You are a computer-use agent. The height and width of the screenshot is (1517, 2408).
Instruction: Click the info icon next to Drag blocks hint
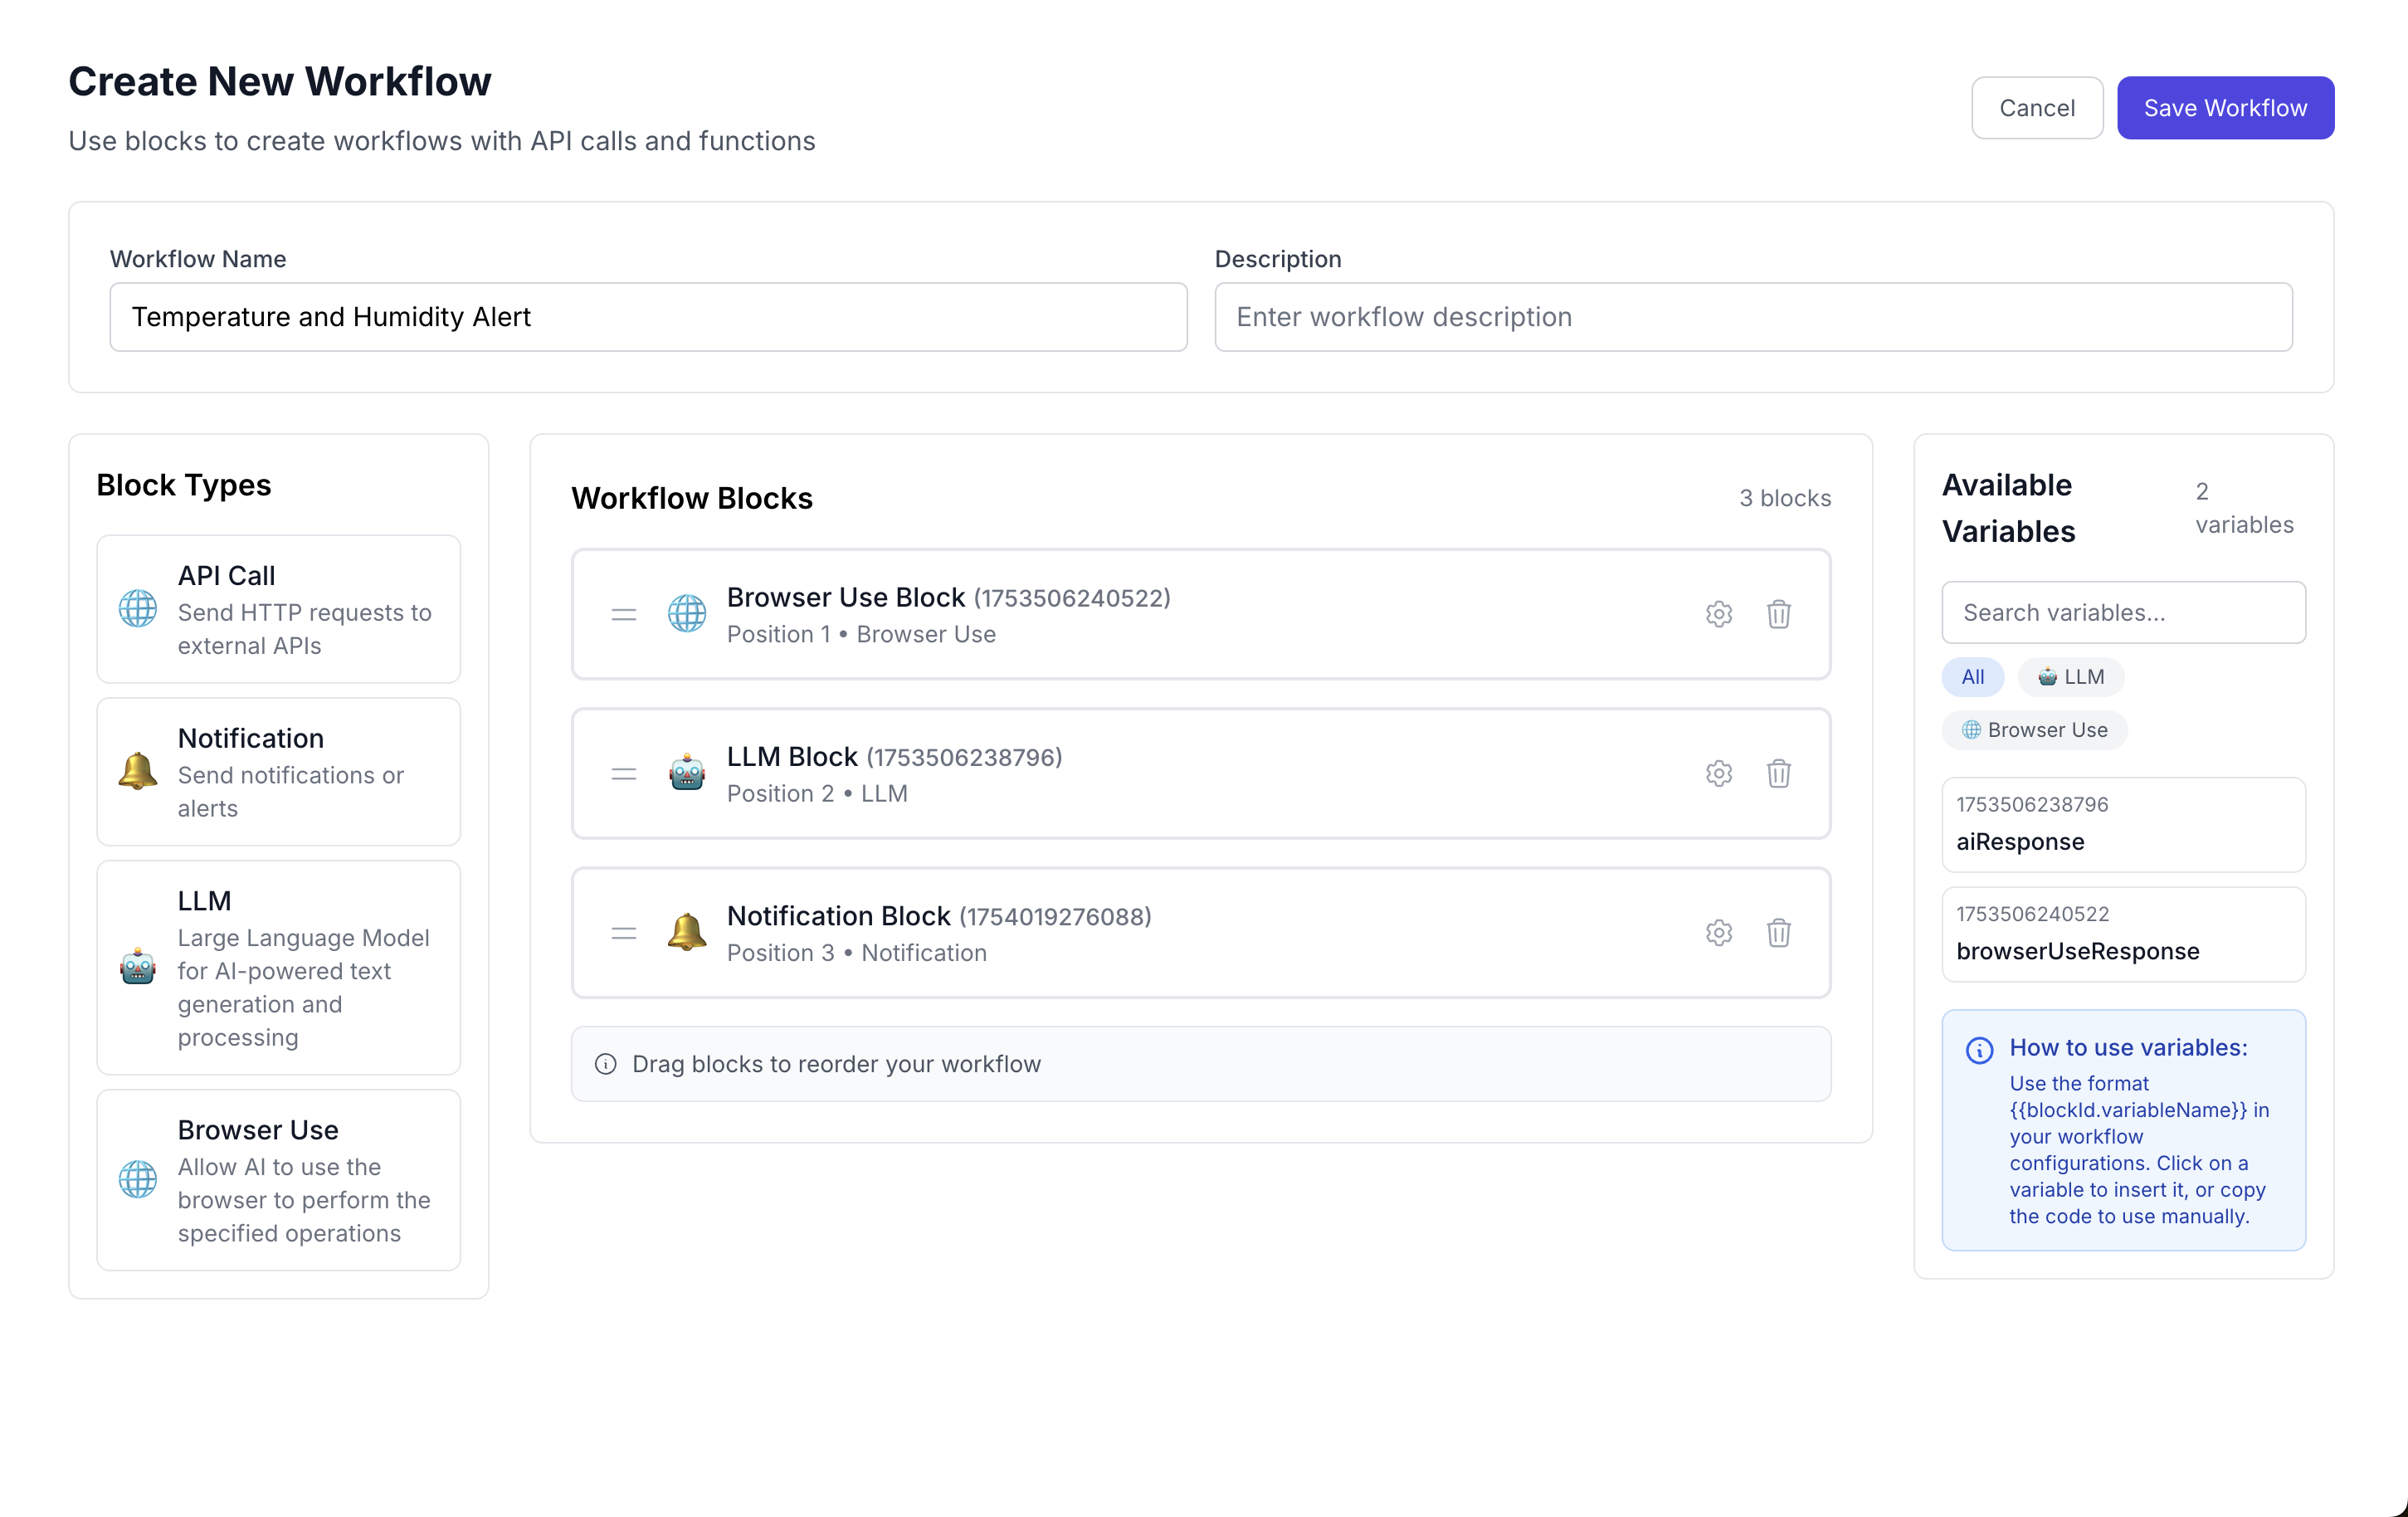click(605, 1064)
